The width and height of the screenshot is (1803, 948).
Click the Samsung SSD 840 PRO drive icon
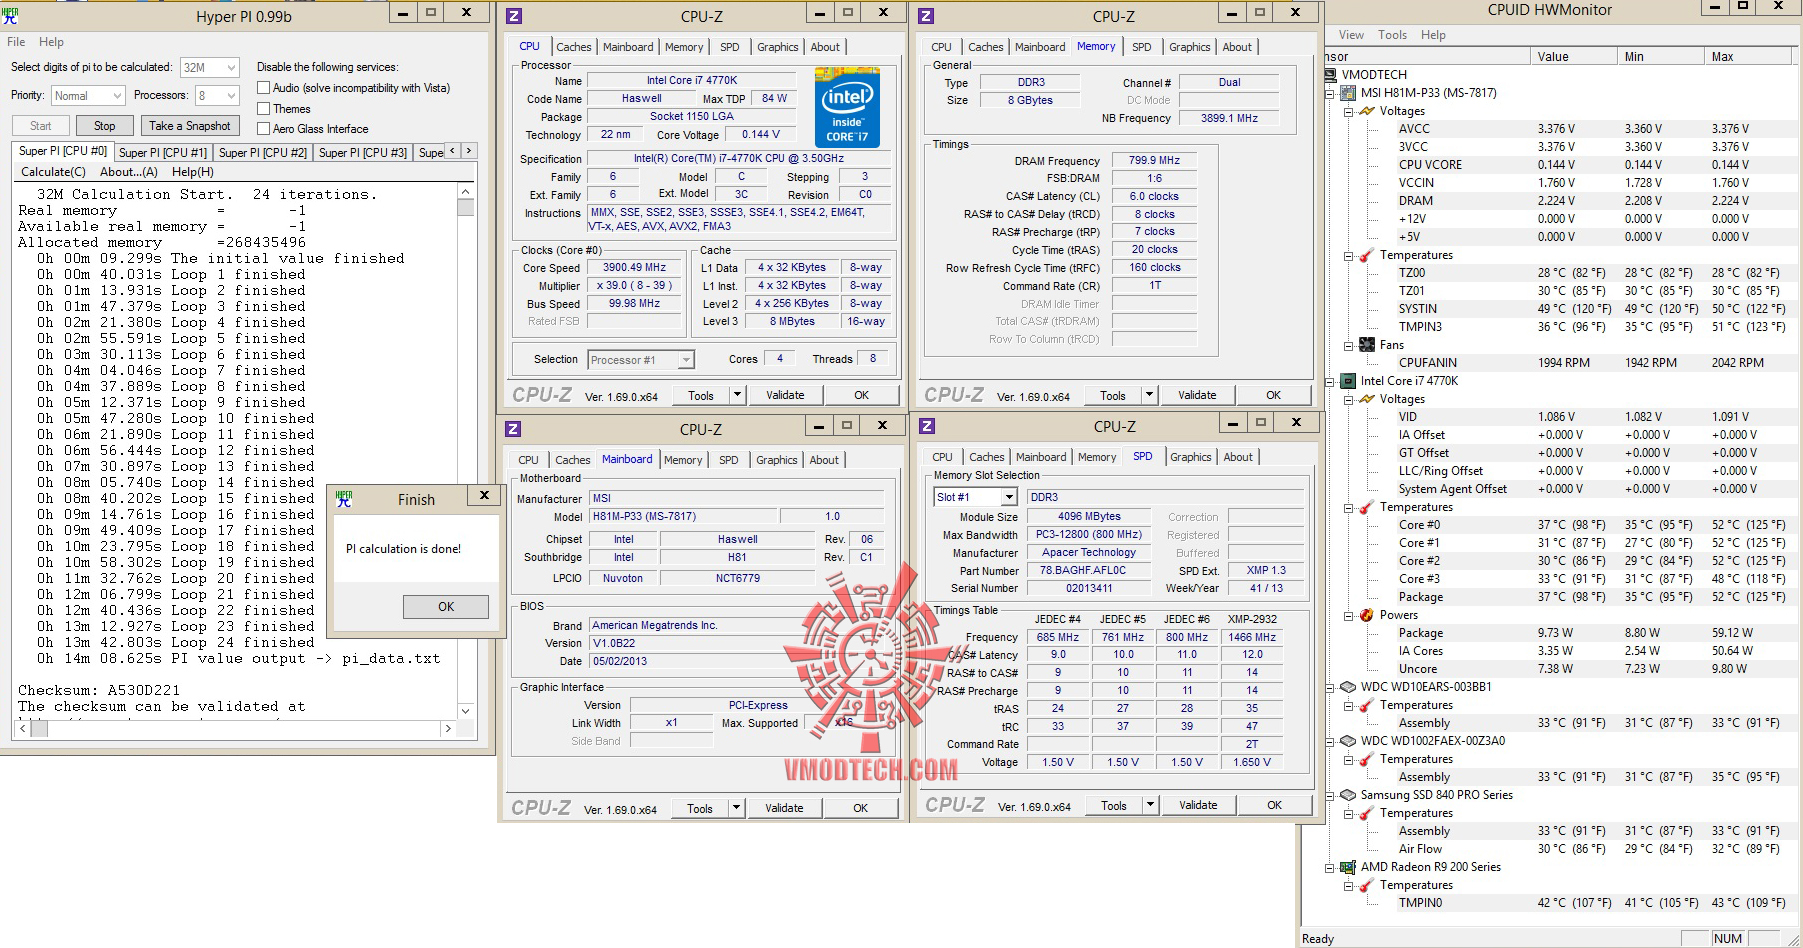[x=1349, y=795]
